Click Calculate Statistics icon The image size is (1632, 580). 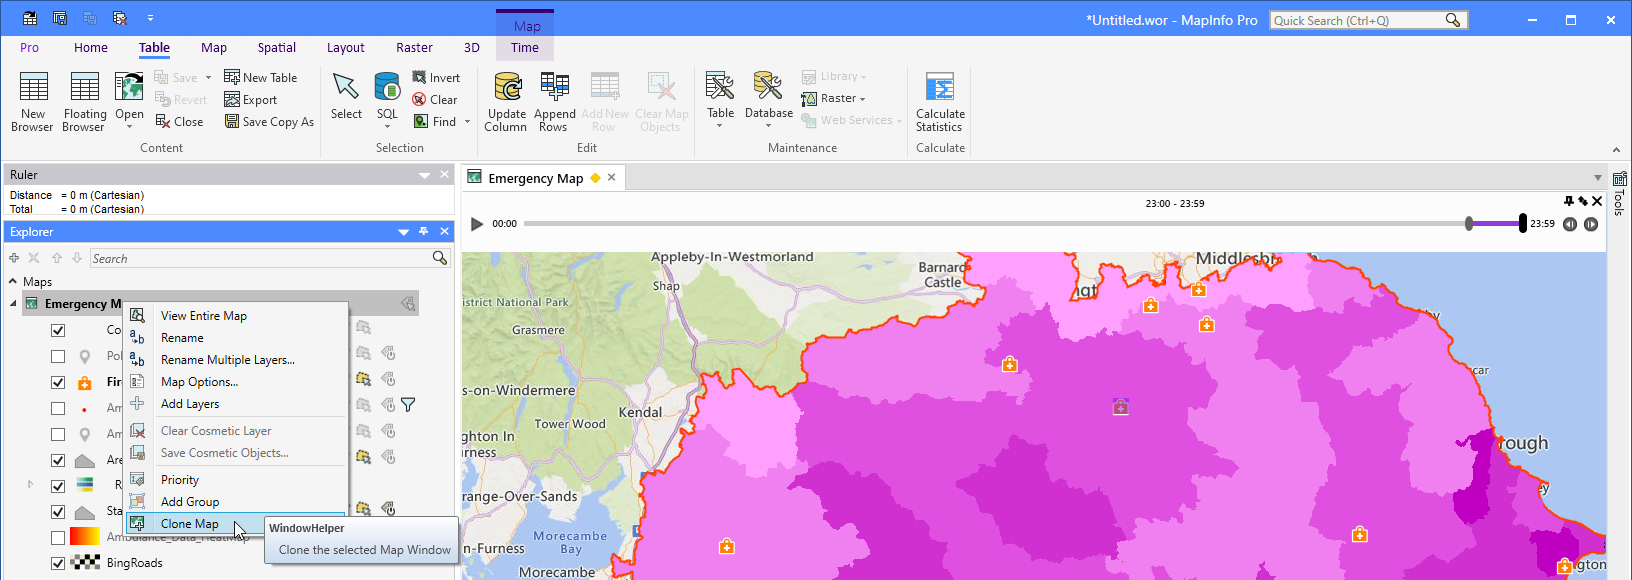(940, 87)
